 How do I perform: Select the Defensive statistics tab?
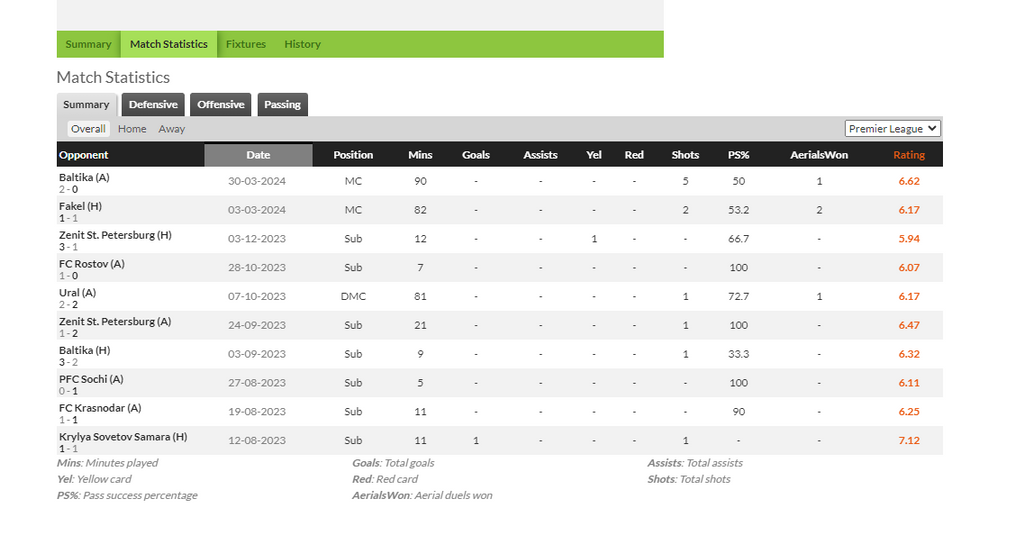(x=153, y=104)
